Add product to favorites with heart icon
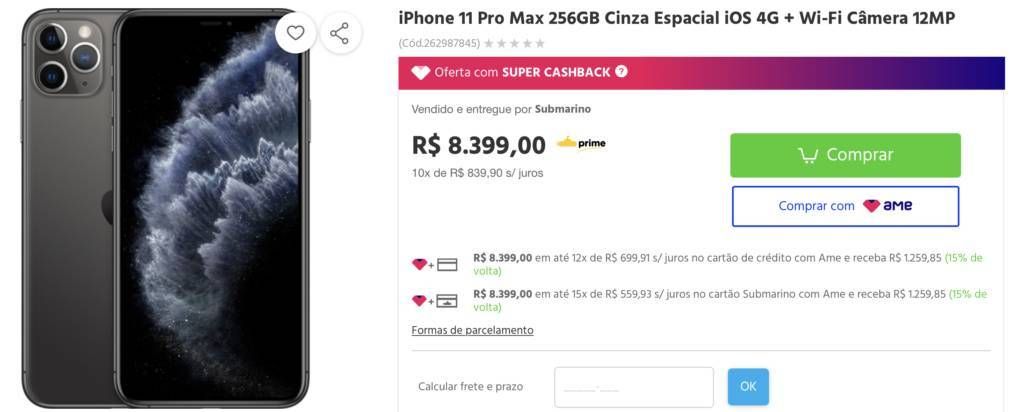The width and height of the screenshot is (1024, 412). pos(296,33)
